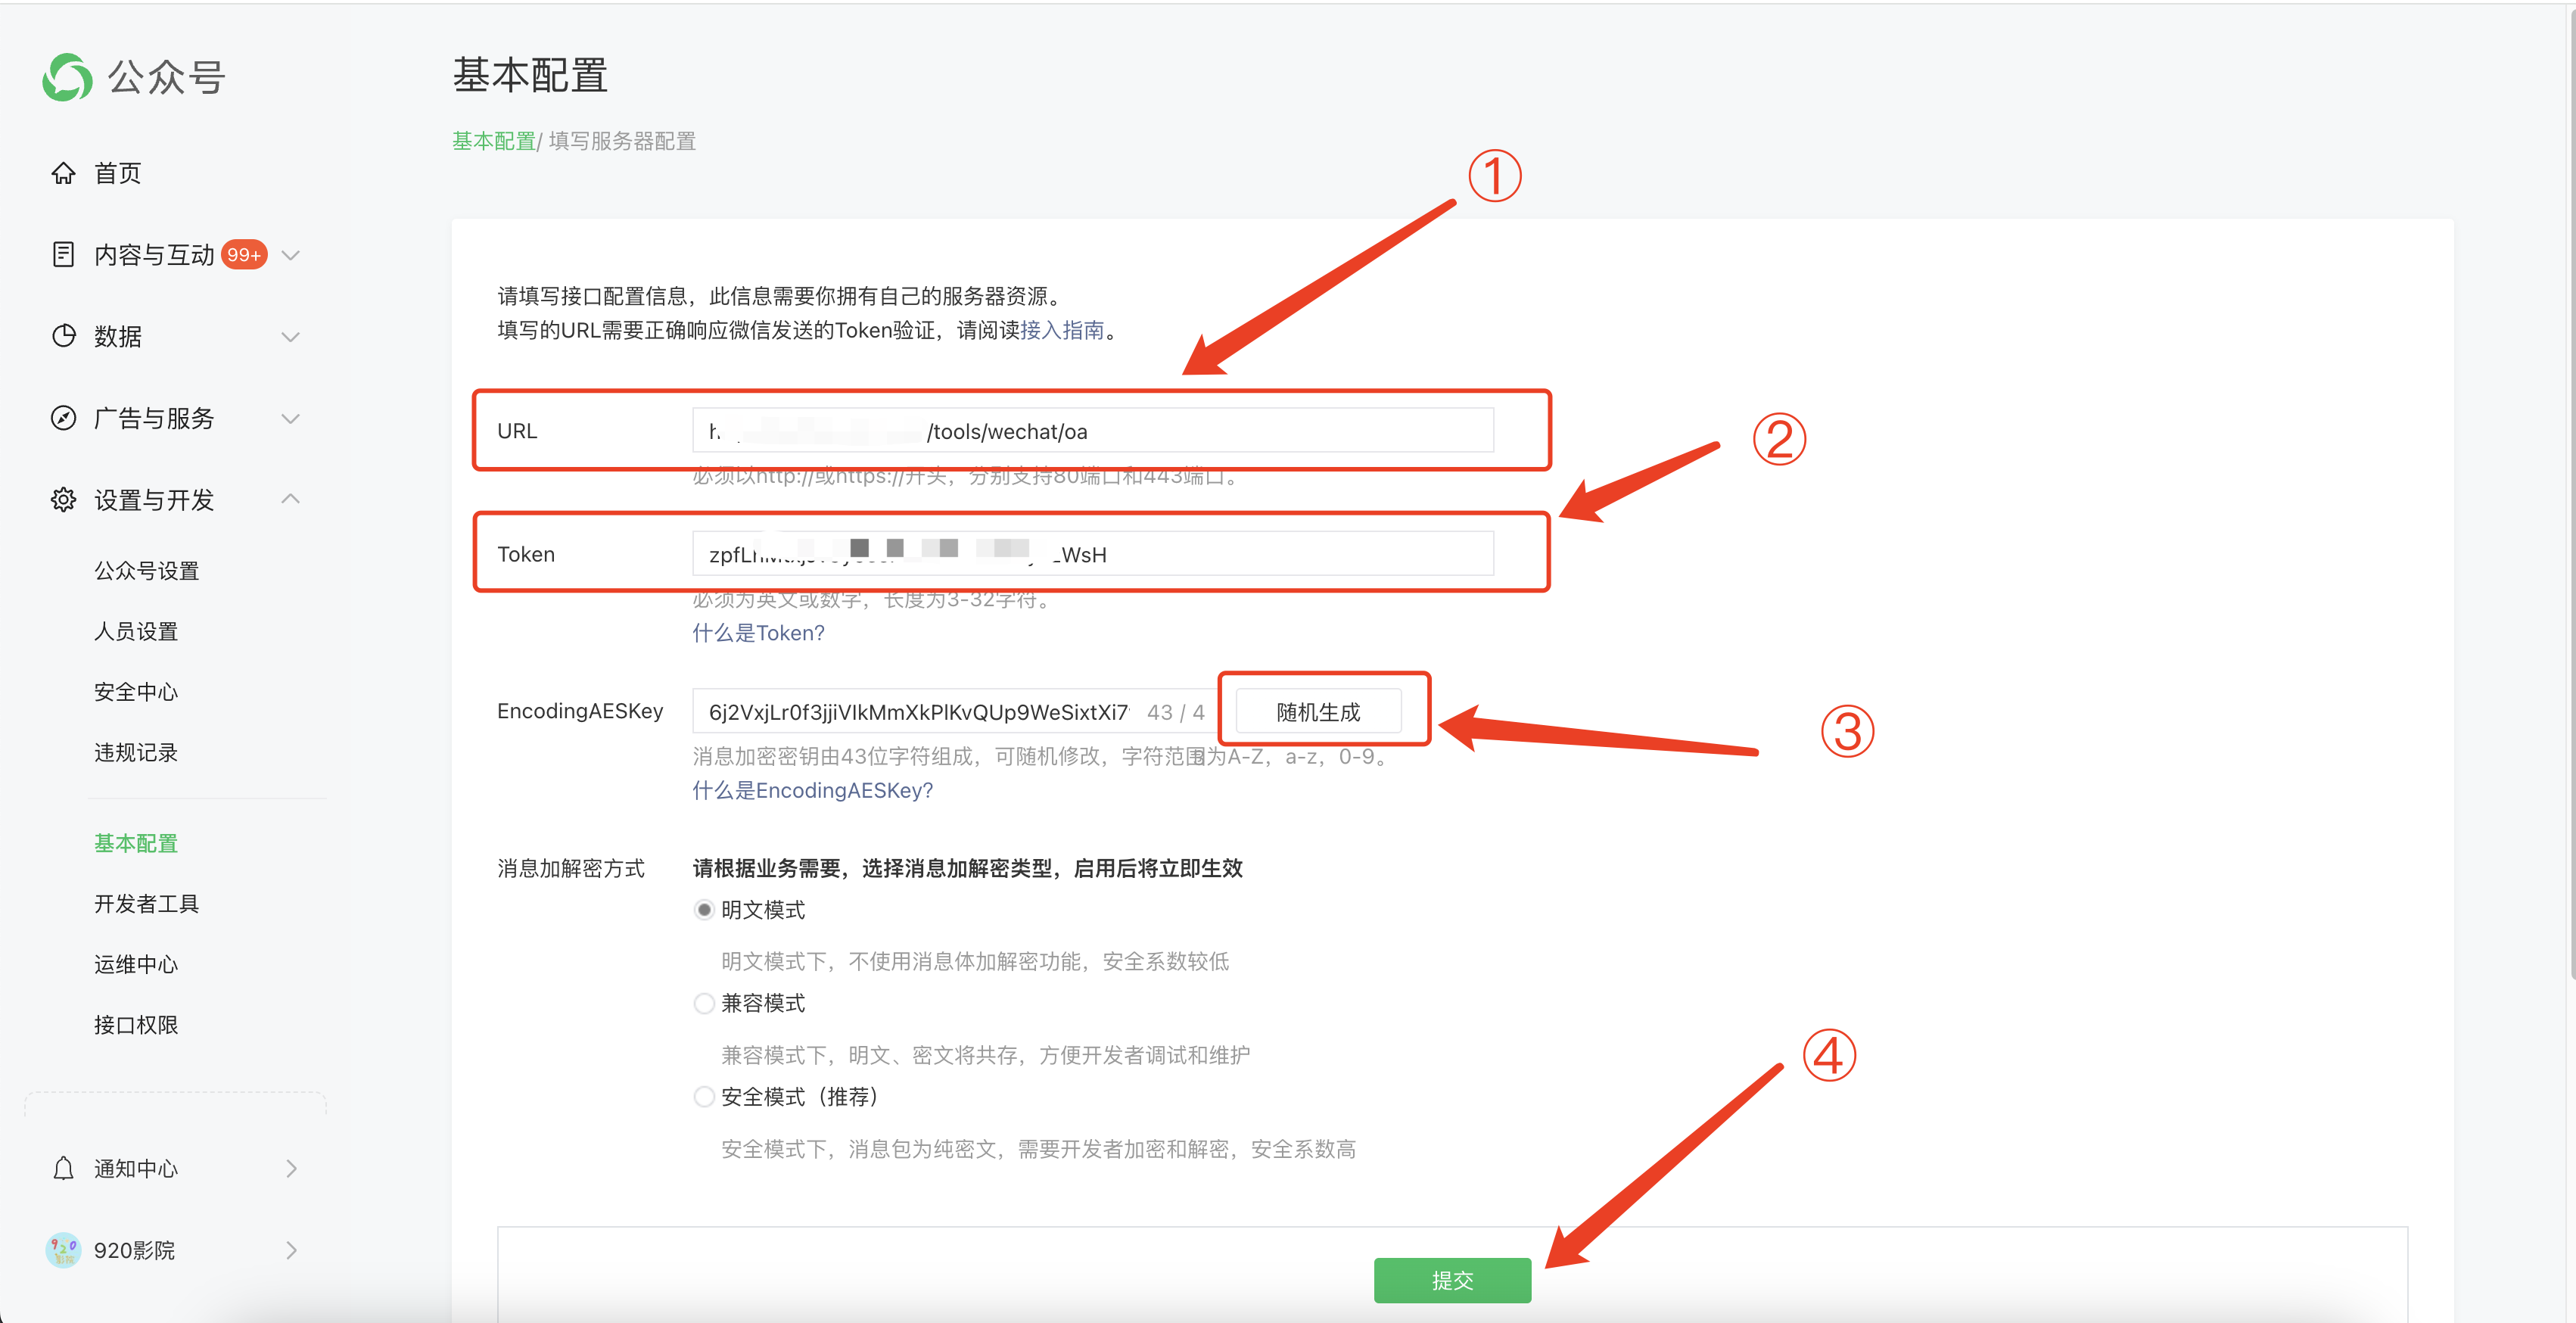The height and width of the screenshot is (1323, 2576).
Task: Expand the 数据 menu chevron
Action: (290, 336)
